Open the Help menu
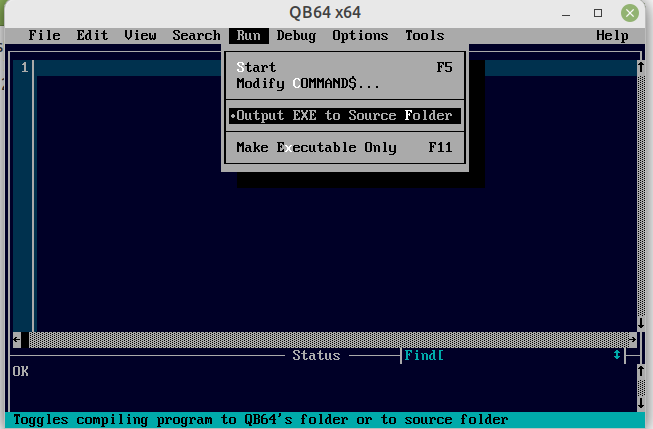The image size is (653, 429). tap(612, 36)
